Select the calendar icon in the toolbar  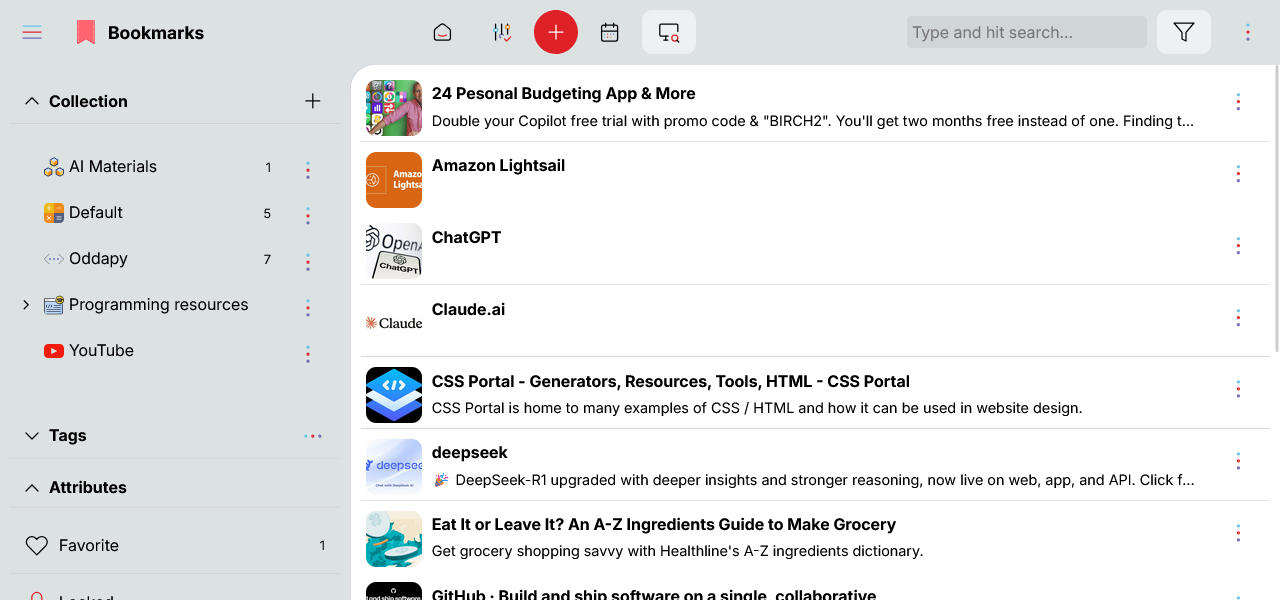tap(609, 31)
